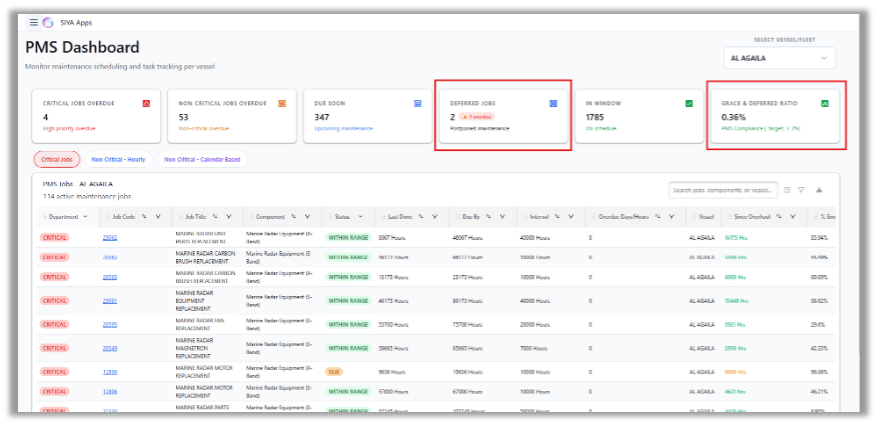
Task: Open the table filter funnel icon
Action: tap(801, 190)
